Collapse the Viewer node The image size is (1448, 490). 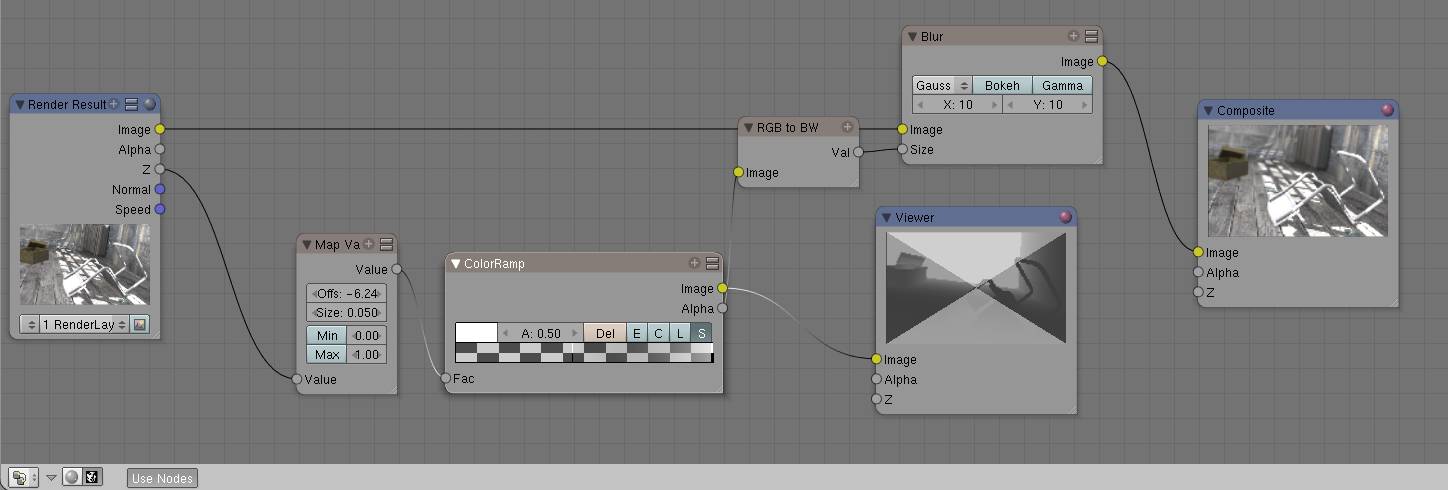tap(887, 217)
